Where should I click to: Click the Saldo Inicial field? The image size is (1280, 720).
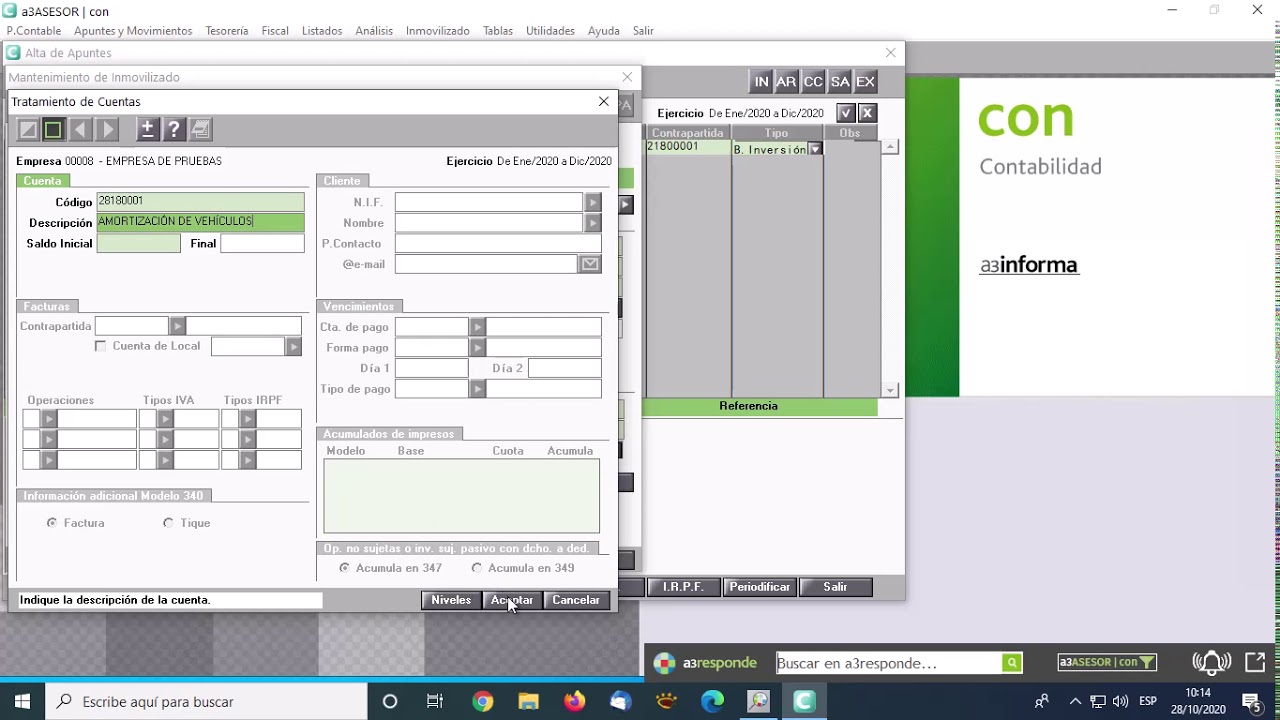pyautogui.click(x=139, y=244)
